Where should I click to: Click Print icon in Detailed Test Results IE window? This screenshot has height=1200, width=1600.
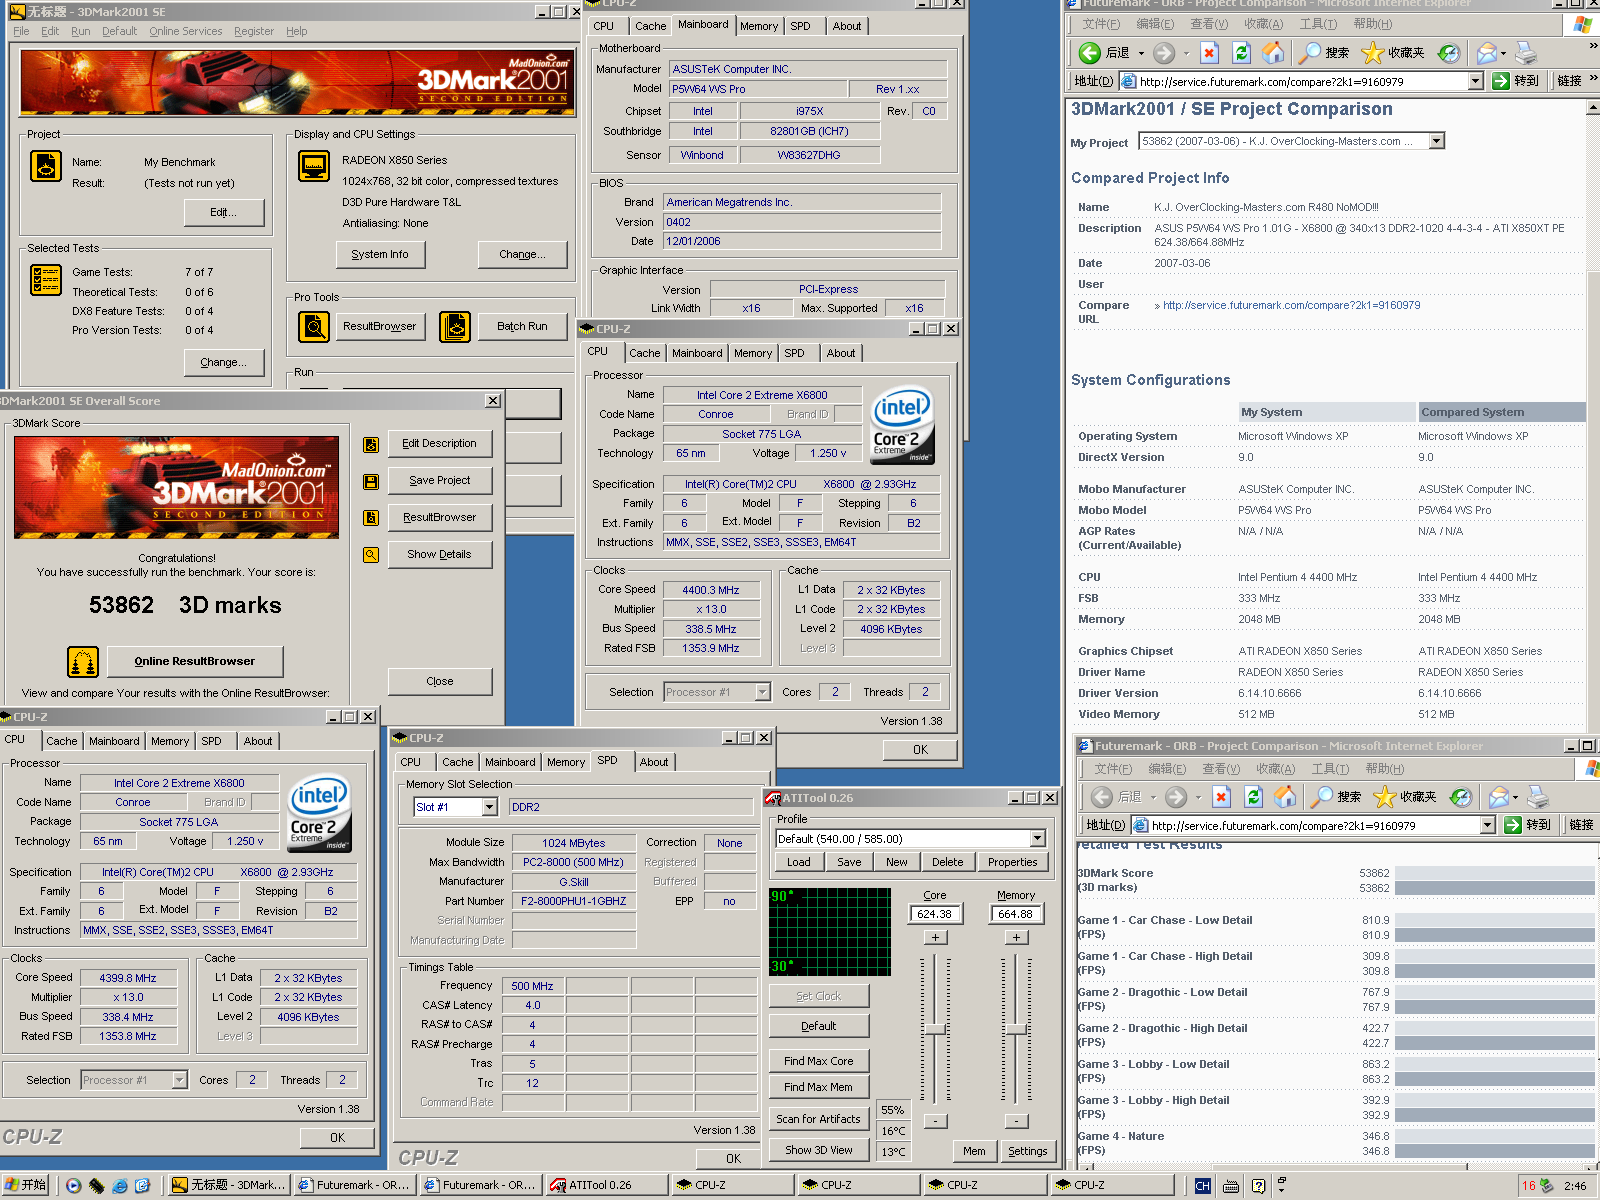[x=1538, y=796]
